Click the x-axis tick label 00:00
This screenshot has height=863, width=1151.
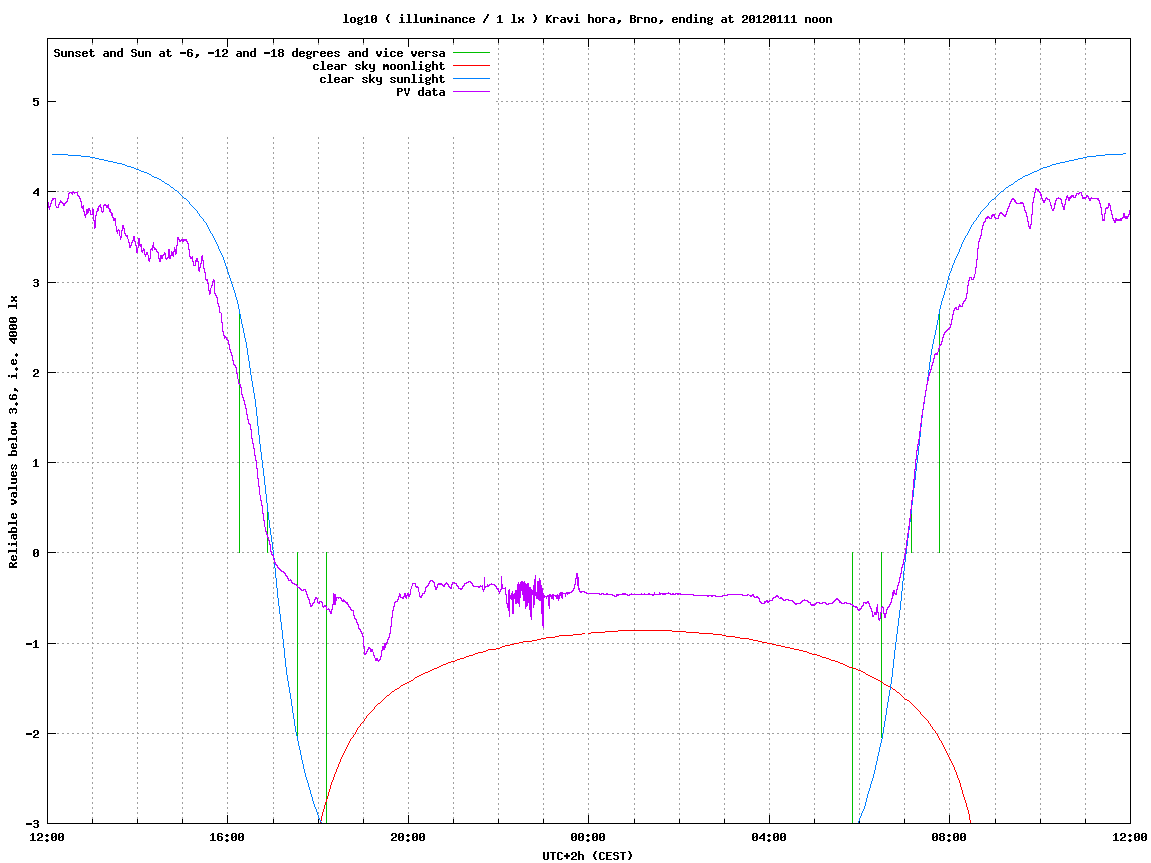coord(589,837)
